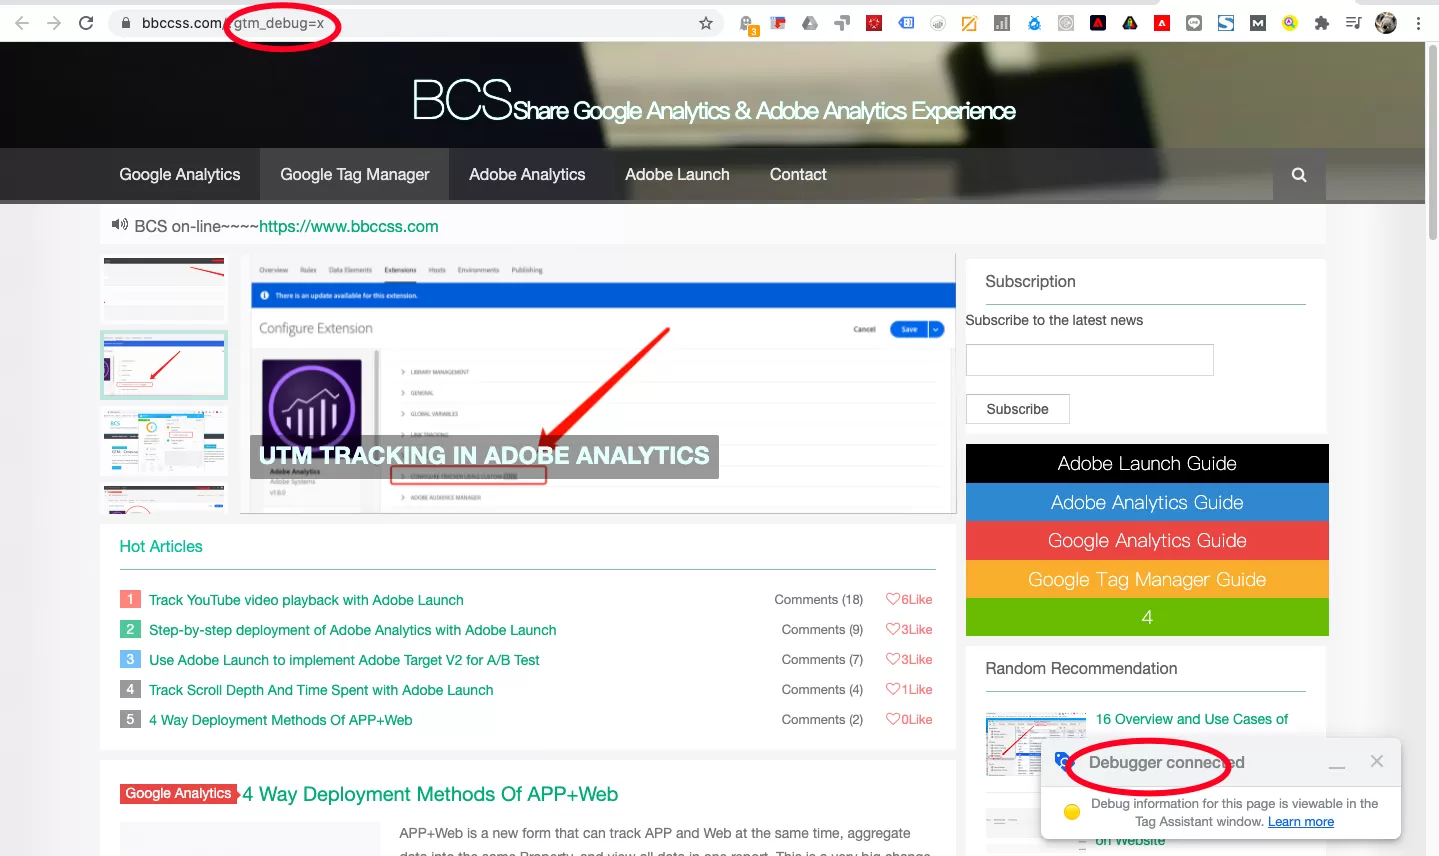Follow the Learn more link in debugger popup
This screenshot has width=1439, height=856.
click(x=1301, y=822)
